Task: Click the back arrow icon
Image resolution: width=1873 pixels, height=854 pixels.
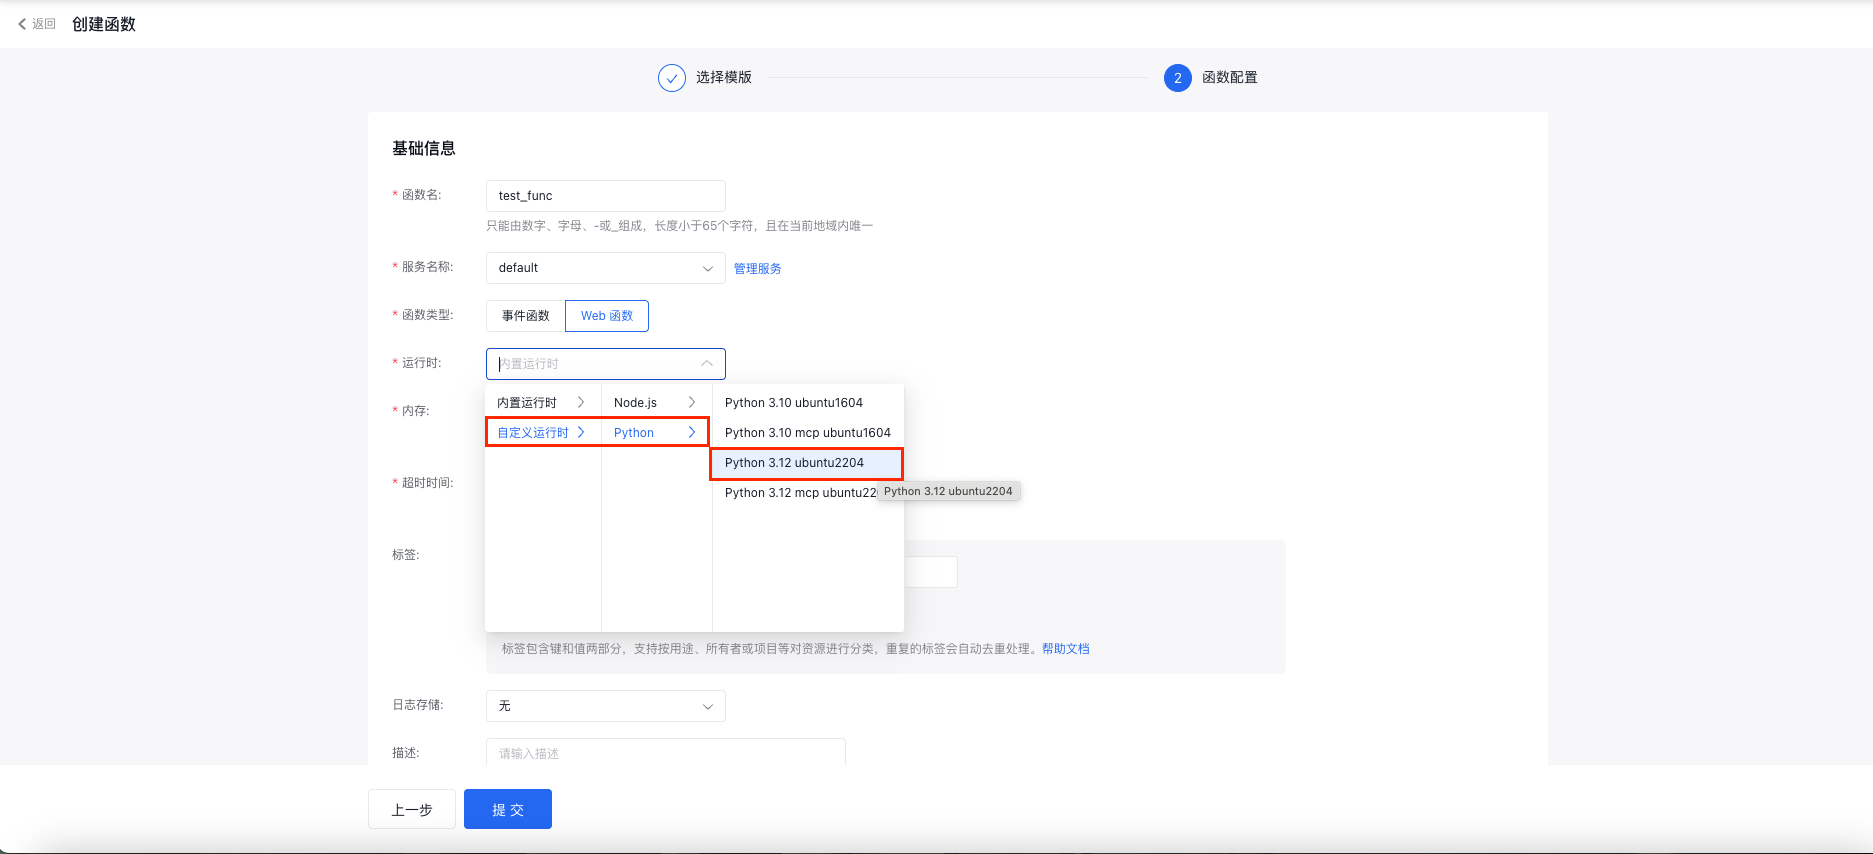Action: point(22,24)
